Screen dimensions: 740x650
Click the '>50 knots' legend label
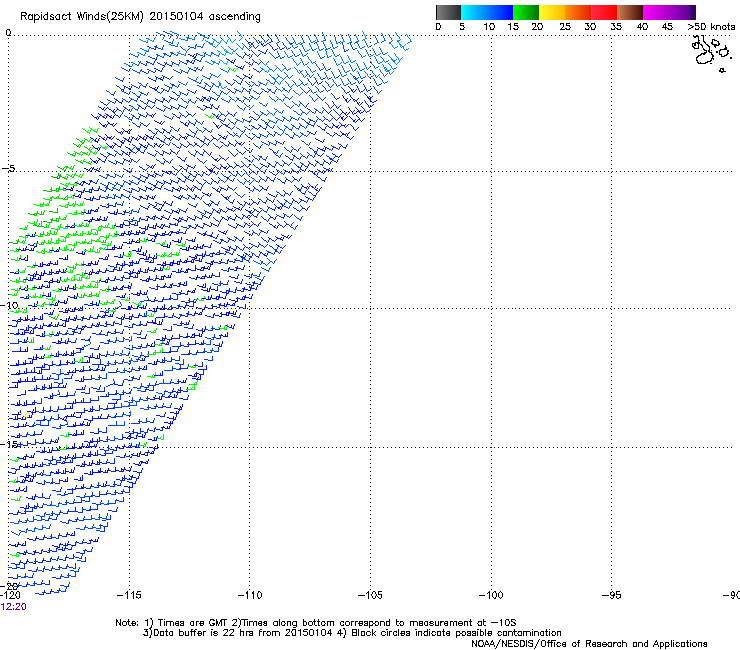click(711, 26)
